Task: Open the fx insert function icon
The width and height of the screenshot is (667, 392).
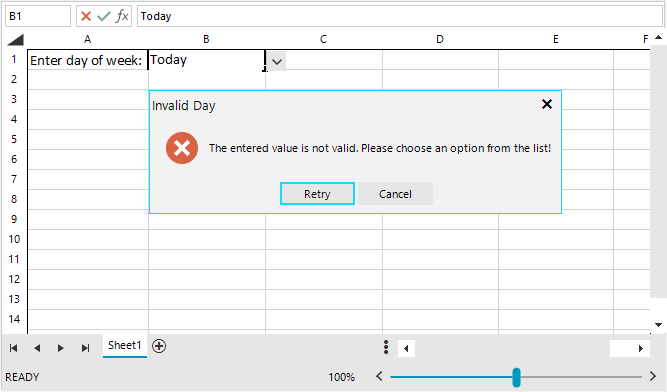Action: [x=122, y=16]
